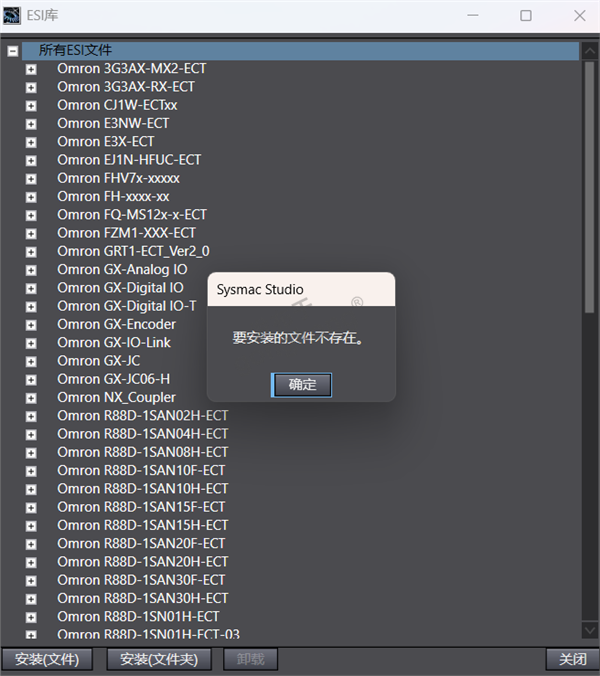Expand the Omron GX-JC node

click(x=31, y=362)
